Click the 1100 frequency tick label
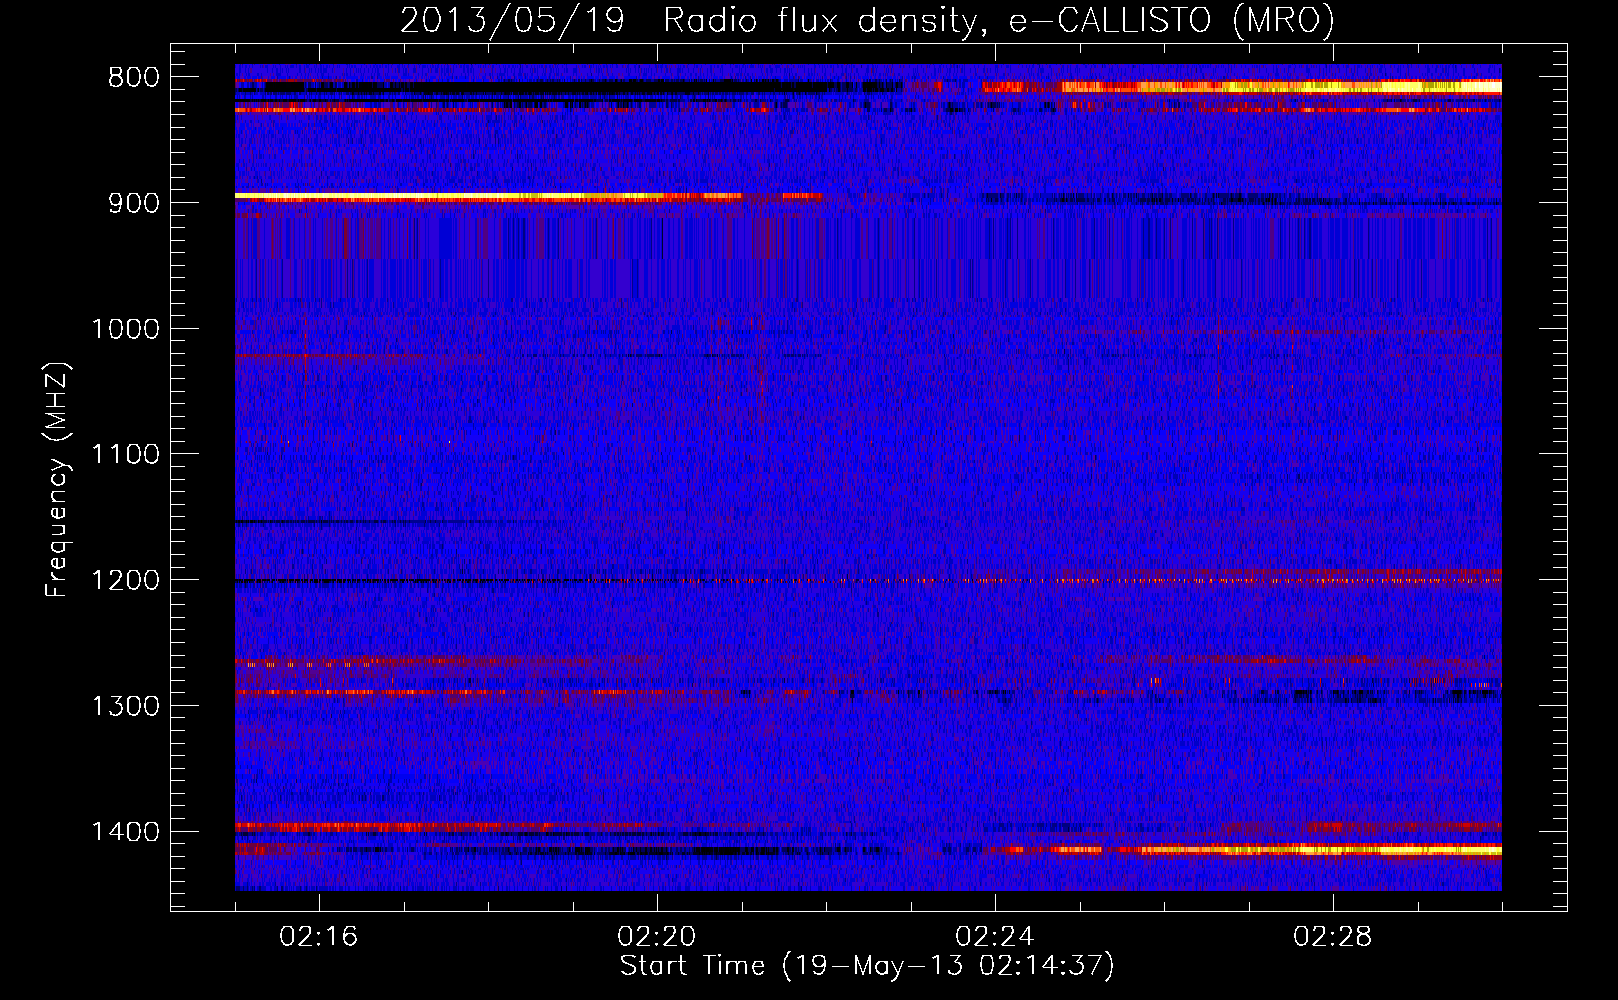The height and width of the screenshot is (1000, 1618). coord(125,455)
